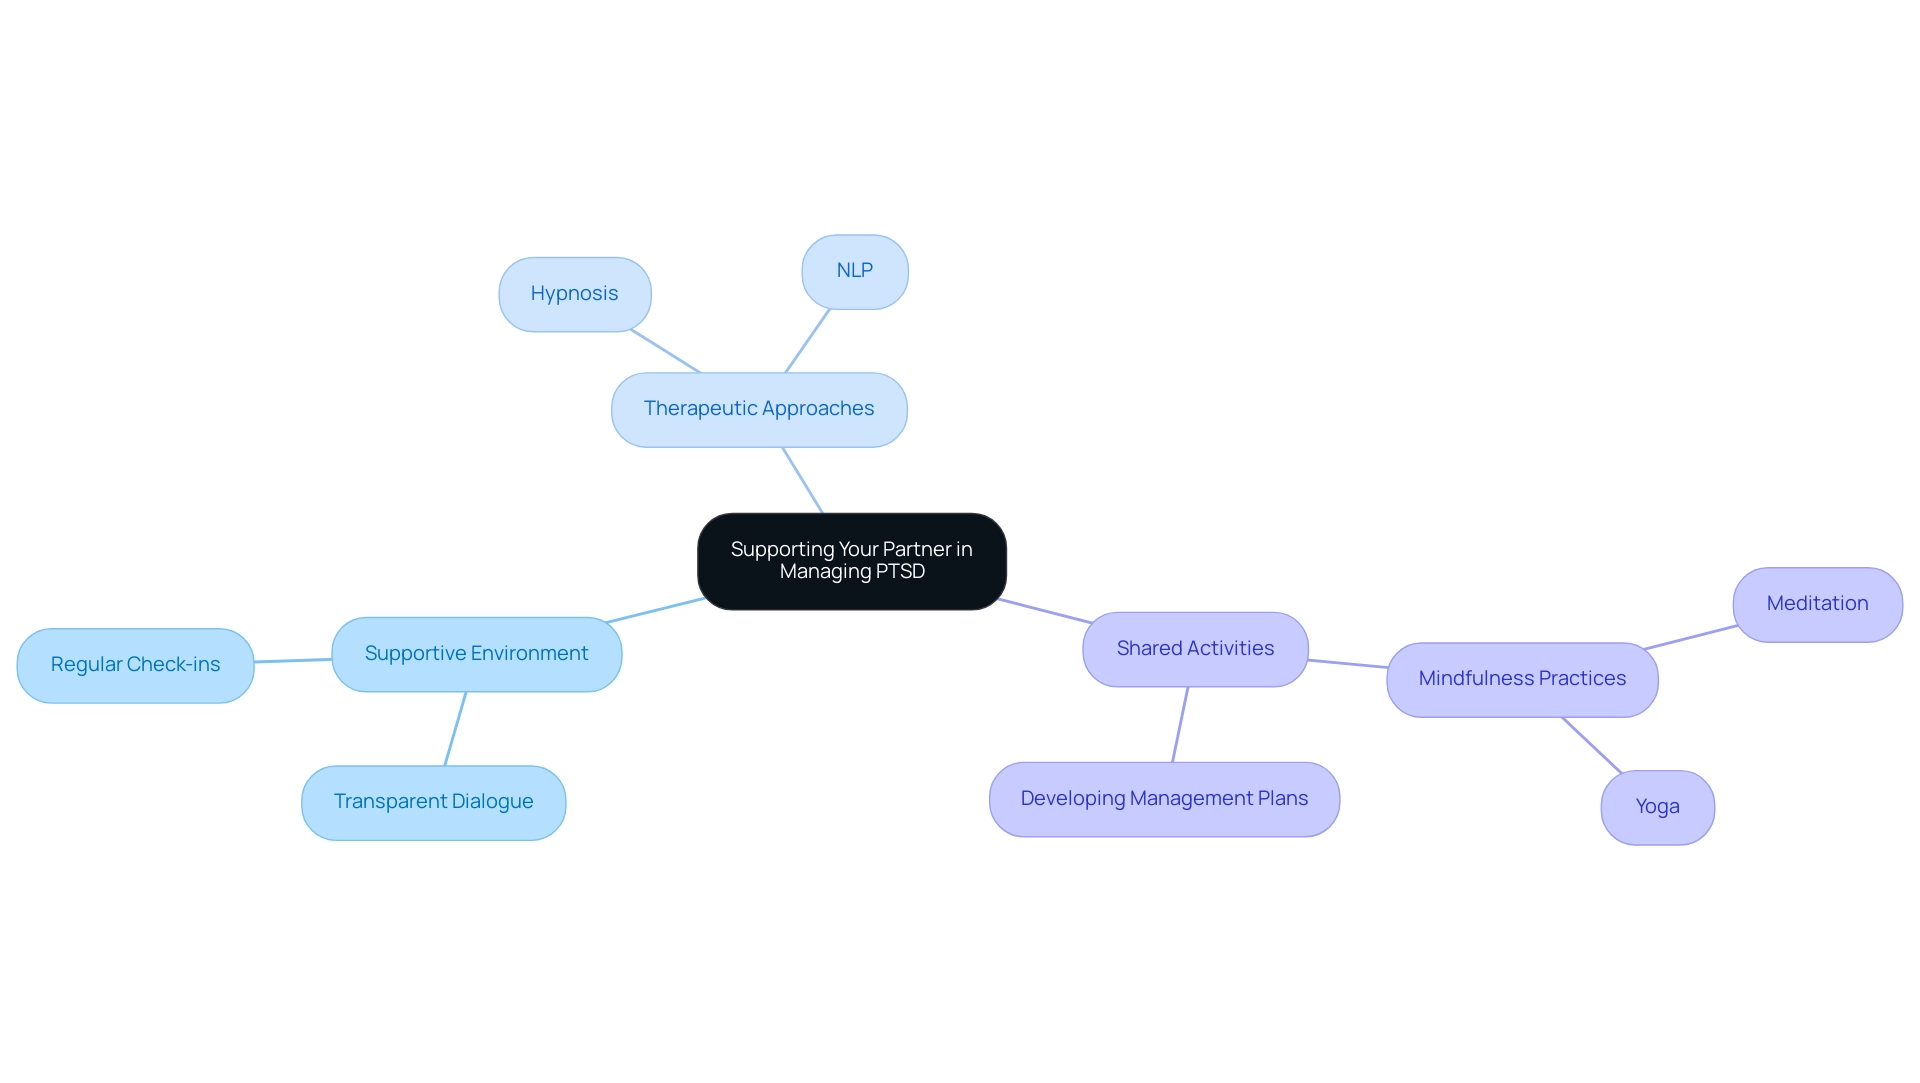Toggle visibility of Transparent Dialogue node
This screenshot has width=1920, height=1083.
pyautogui.click(x=435, y=801)
